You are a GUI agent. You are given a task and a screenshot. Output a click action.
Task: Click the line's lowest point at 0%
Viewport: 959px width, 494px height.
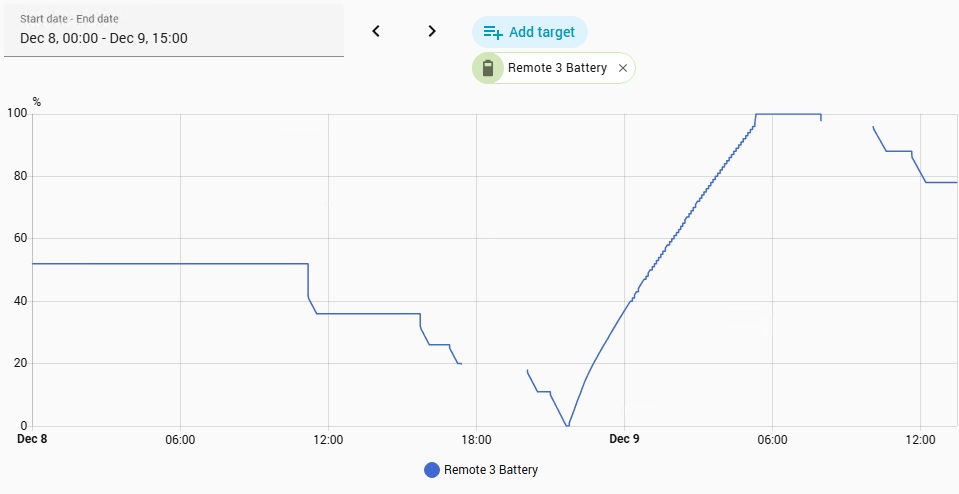point(567,426)
